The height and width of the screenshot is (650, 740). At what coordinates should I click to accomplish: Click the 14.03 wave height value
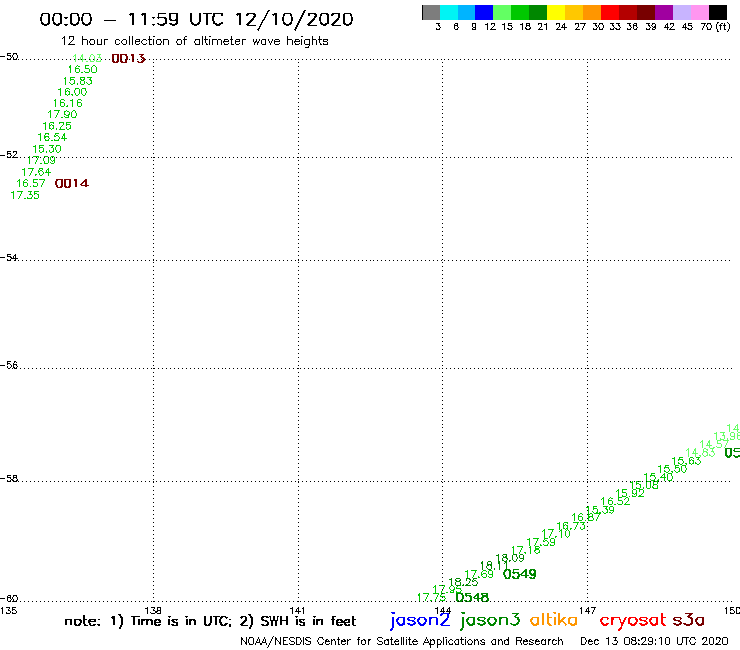(x=87, y=58)
